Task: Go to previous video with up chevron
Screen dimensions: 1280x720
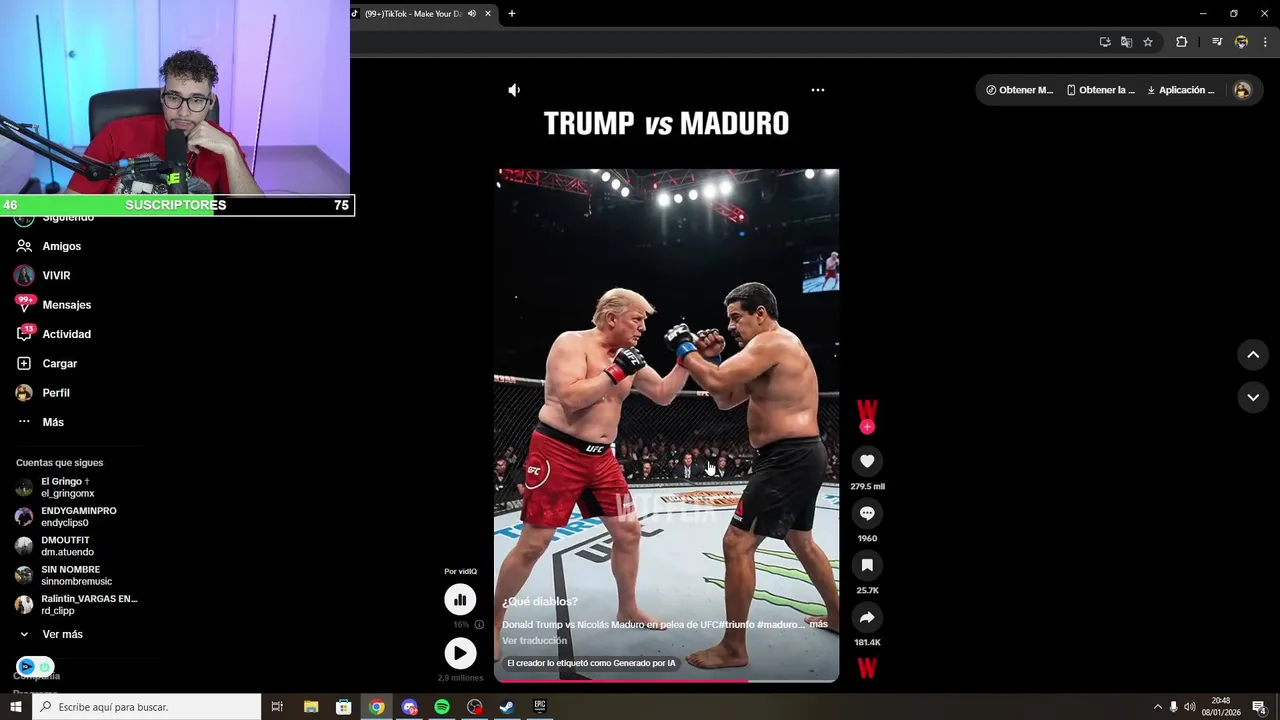Action: tap(1253, 355)
